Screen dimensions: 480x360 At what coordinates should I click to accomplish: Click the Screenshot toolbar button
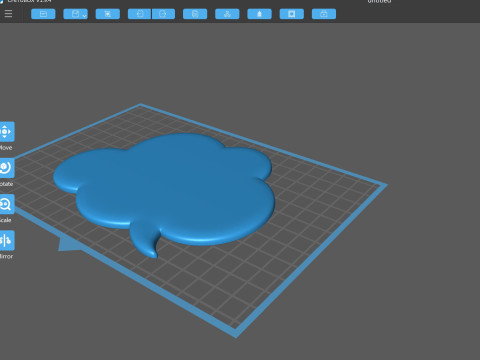pos(108,14)
